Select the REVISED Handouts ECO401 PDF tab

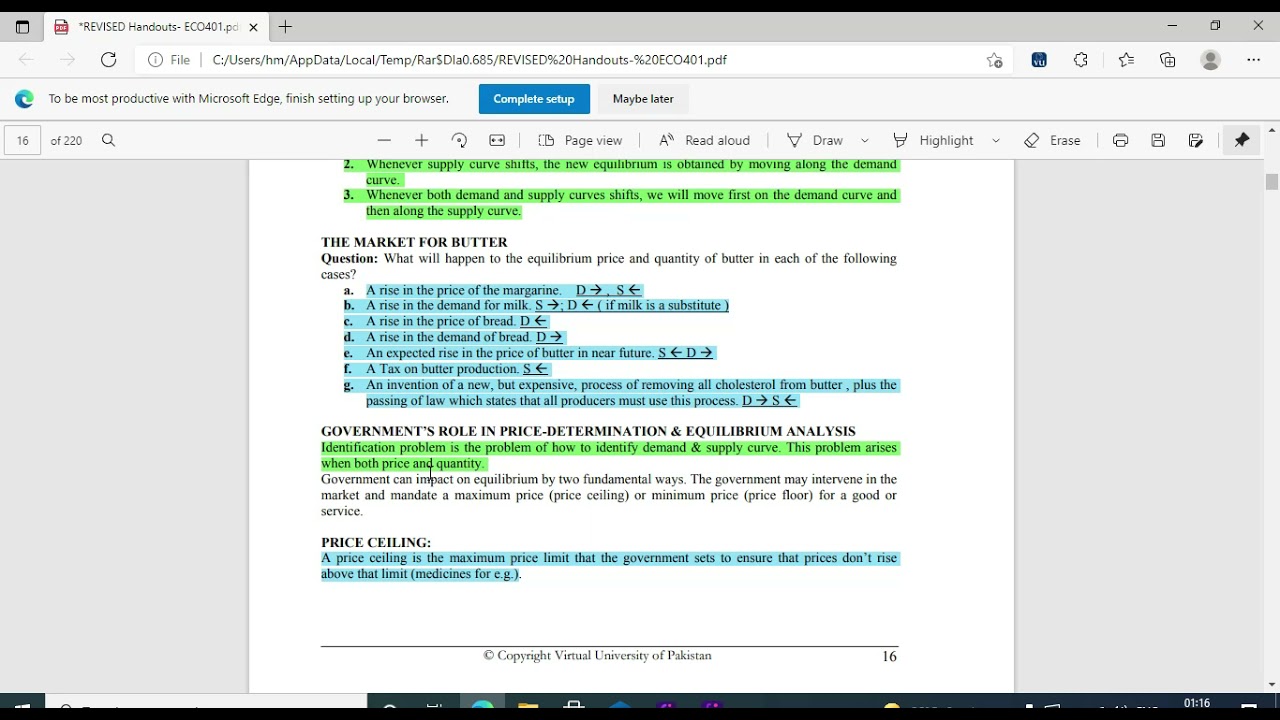pyautogui.click(x=155, y=27)
